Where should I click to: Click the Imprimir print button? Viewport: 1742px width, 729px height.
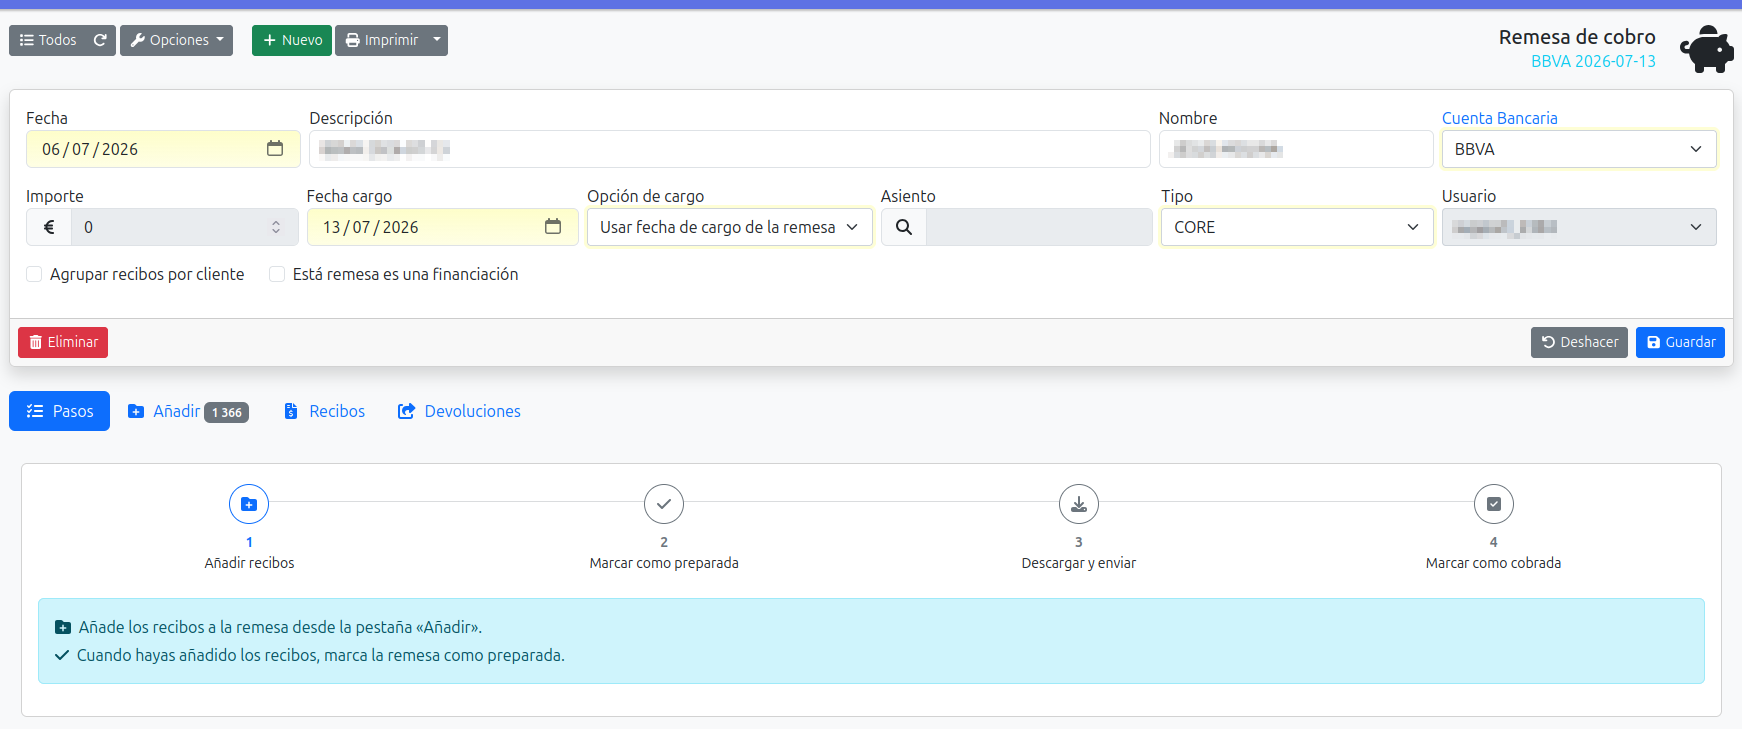[381, 40]
